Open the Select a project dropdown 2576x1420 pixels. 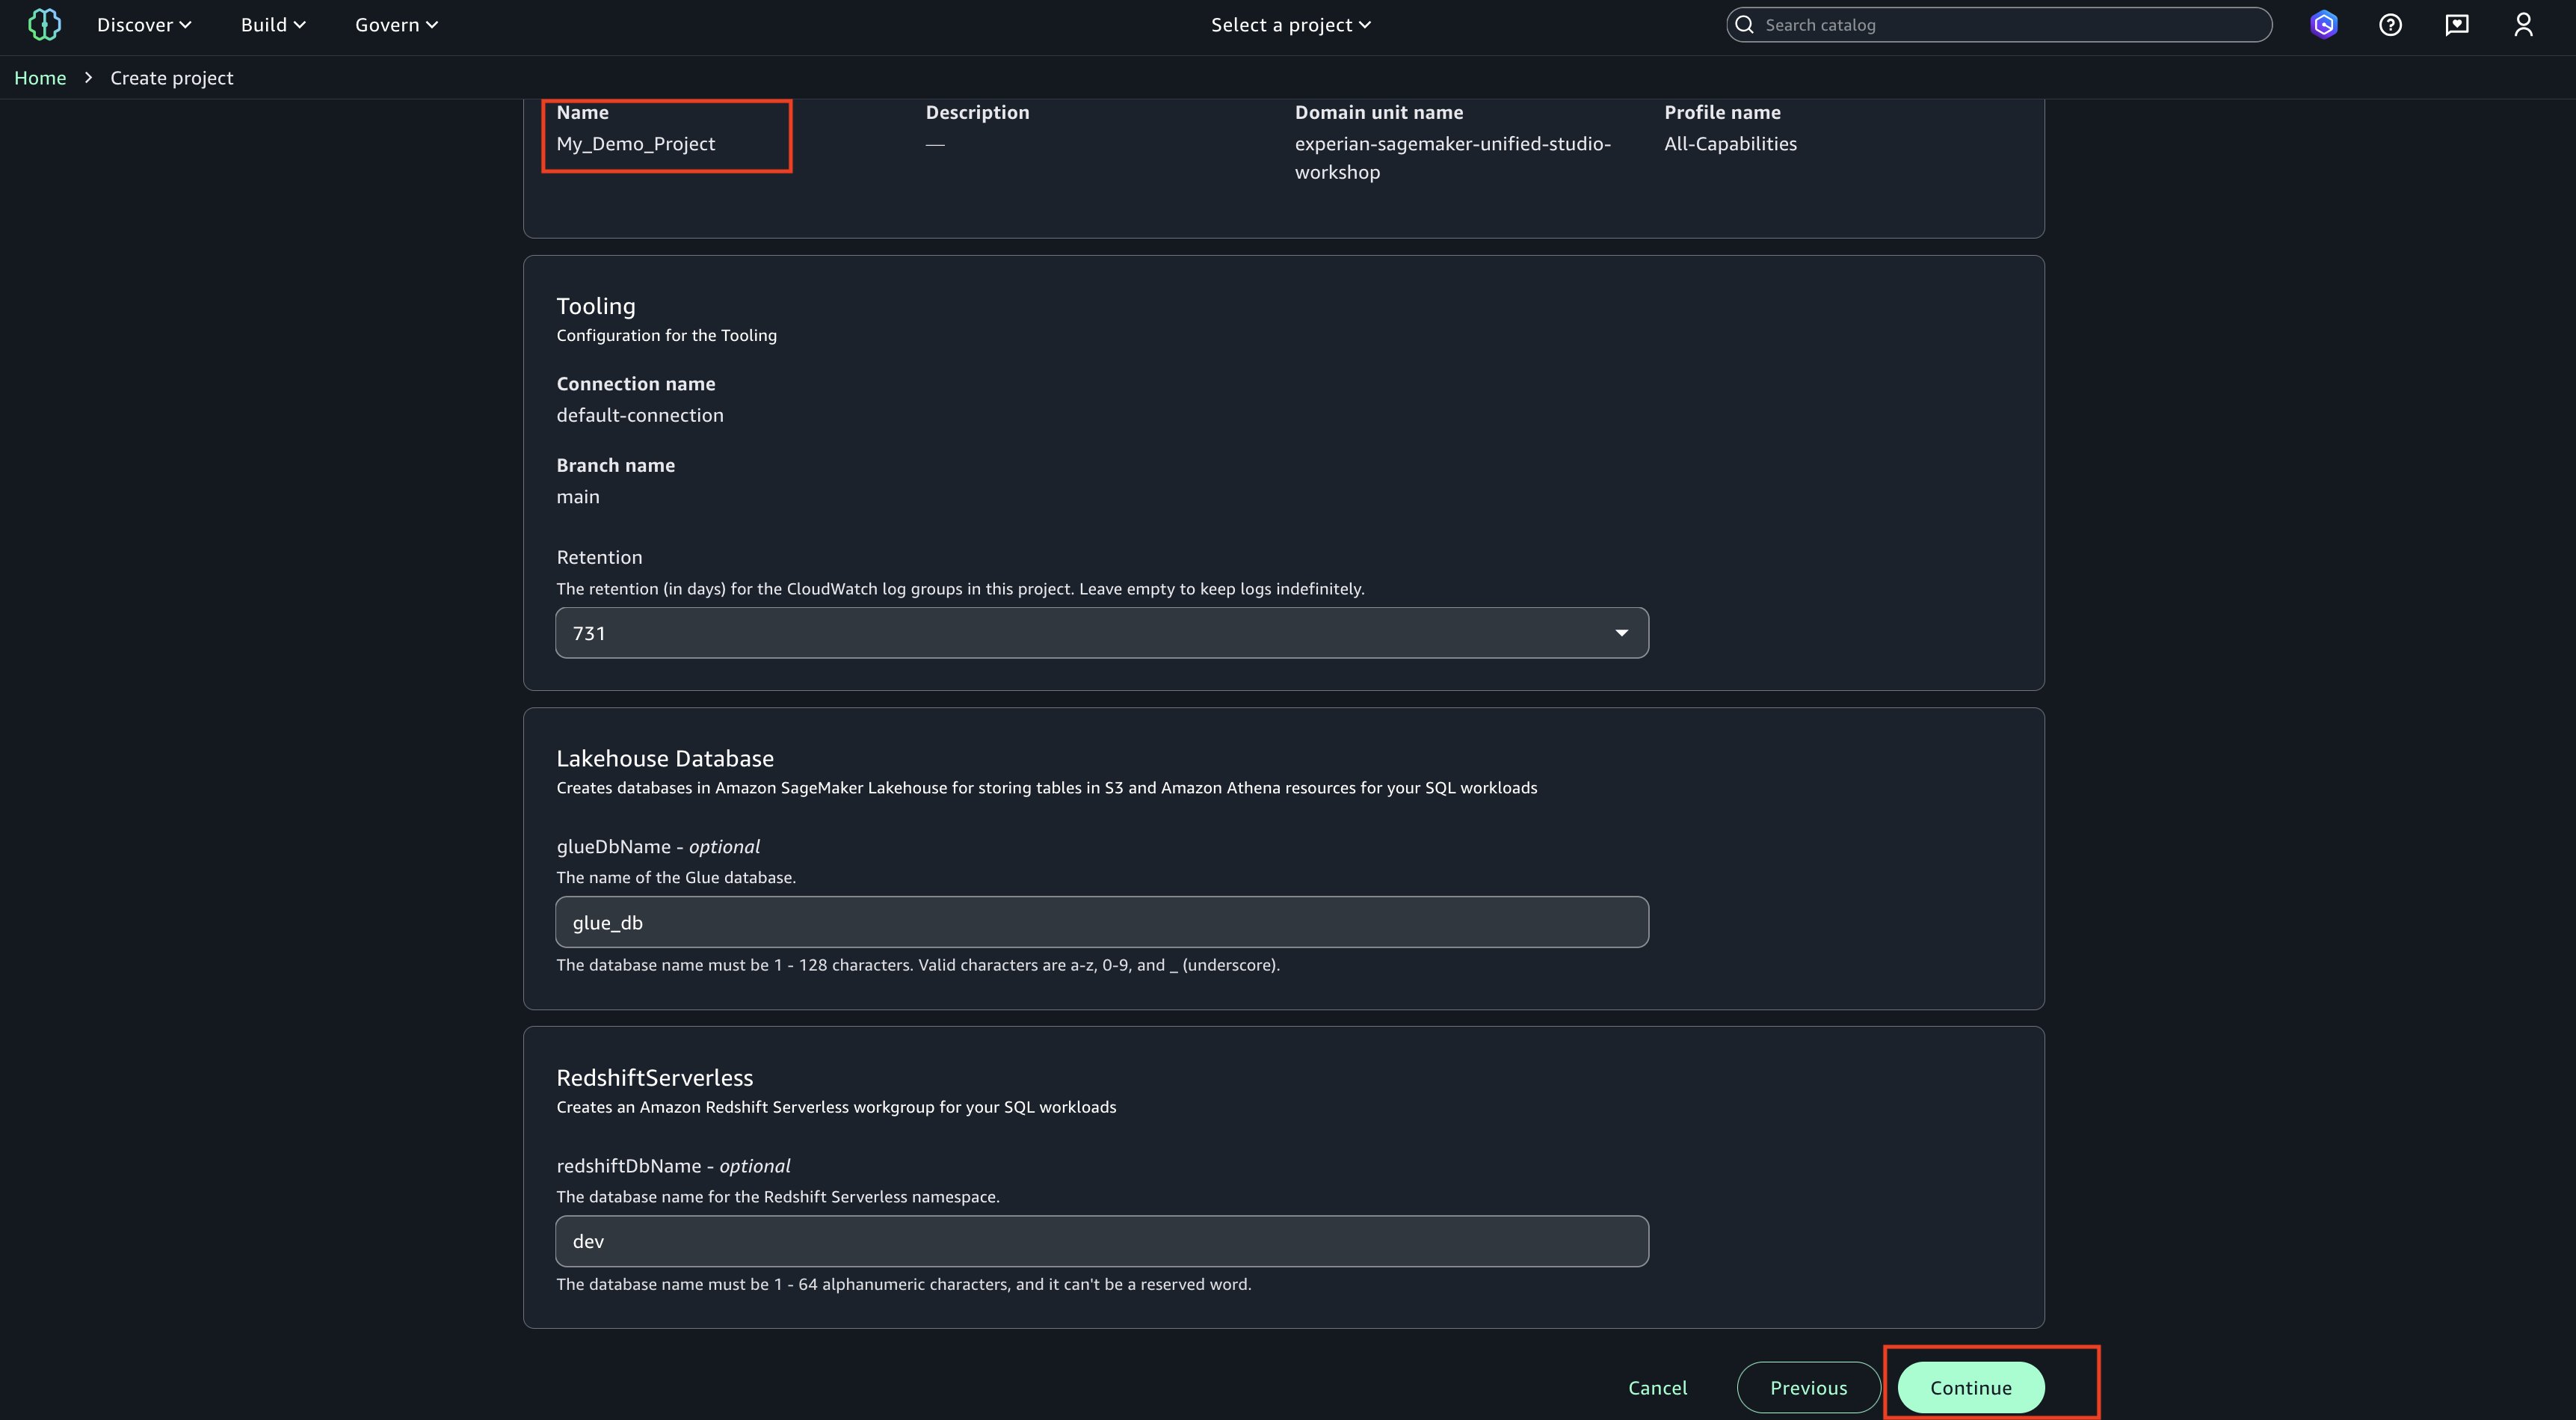click(1290, 25)
